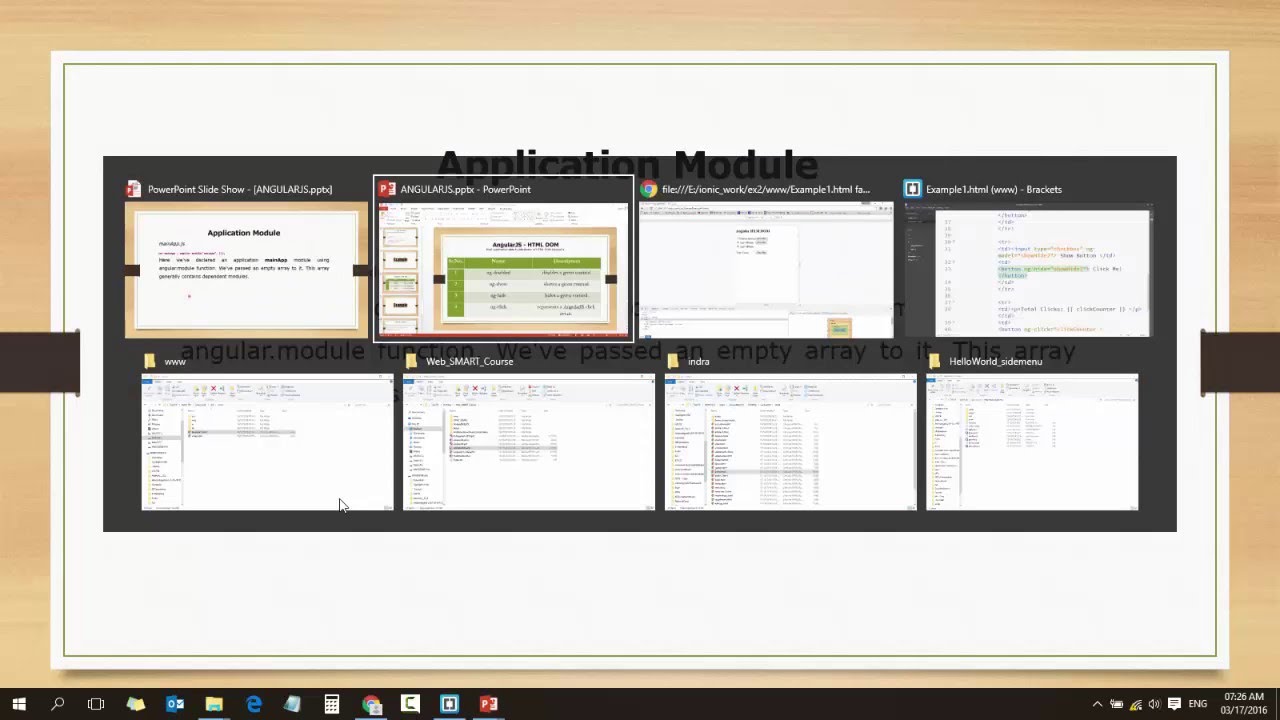Screen dimensions: 1280x720
Task: Open Sticky Notes from the taskbar
Action: tap(135, 704)
